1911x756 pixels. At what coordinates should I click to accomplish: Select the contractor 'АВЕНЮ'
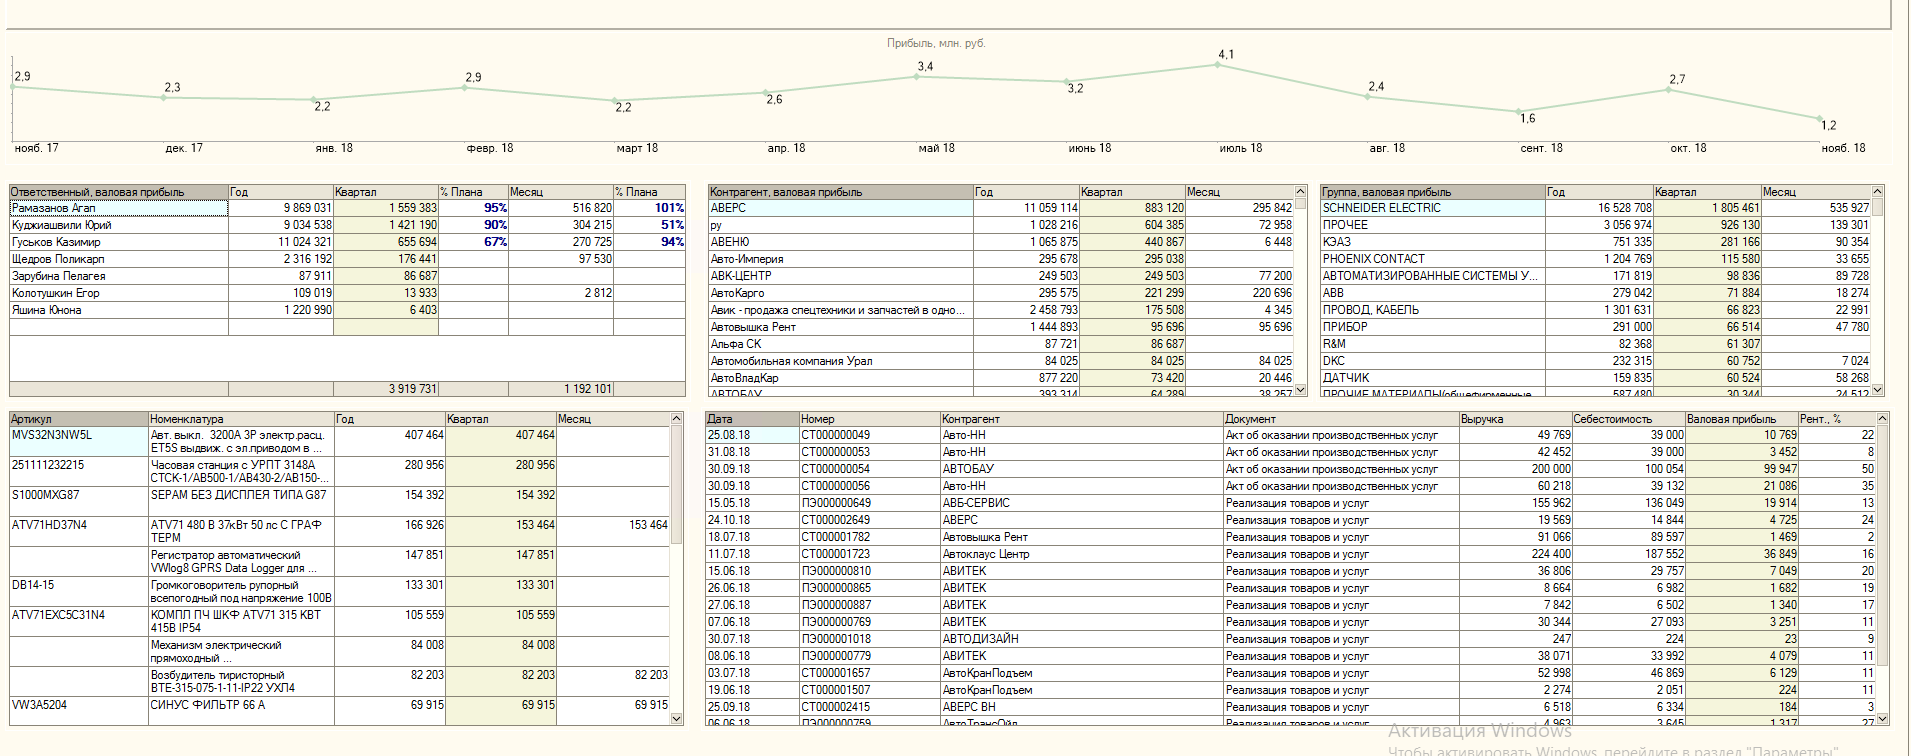coord(841,242)
